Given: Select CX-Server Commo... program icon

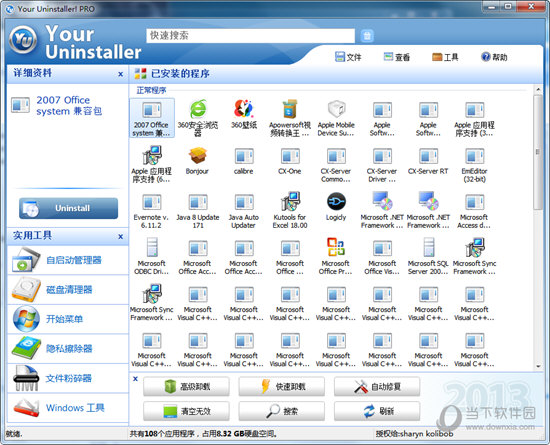Looking at the screenshot, I should [x=336, y=164].
